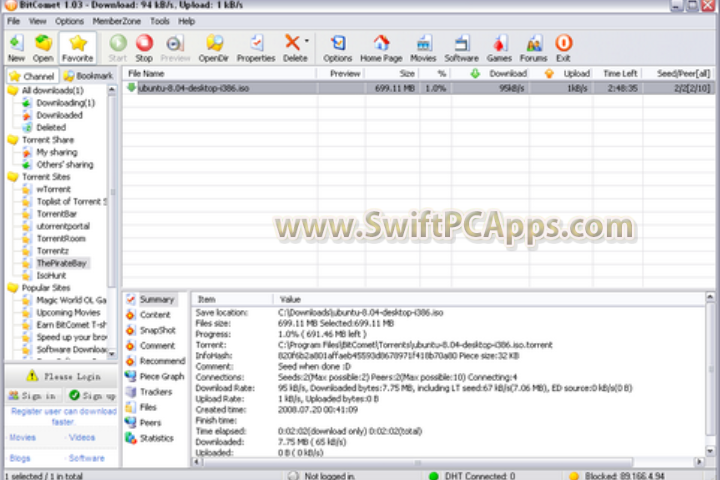Open Upcoming Movies entry
Image resolution: width=720 pixels, height=480 pixels.
(68, 313)
